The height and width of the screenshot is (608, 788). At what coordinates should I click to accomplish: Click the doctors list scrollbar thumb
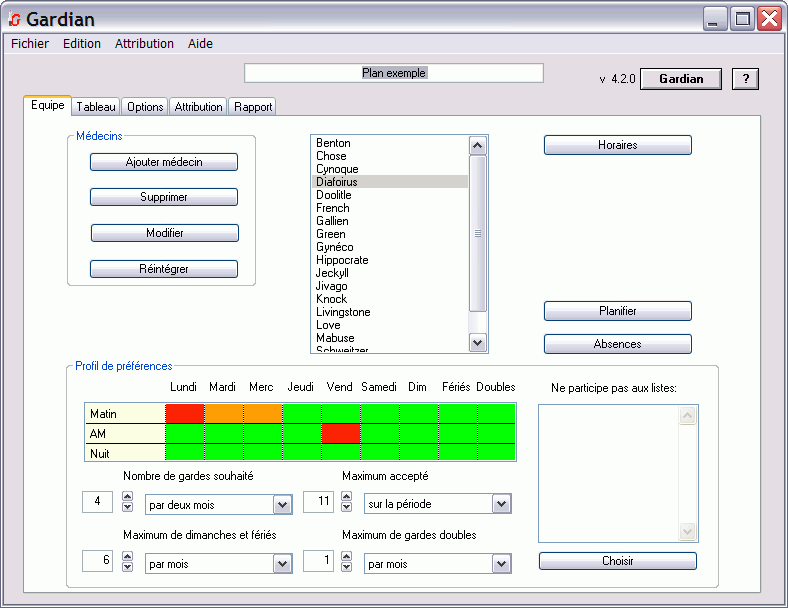click(477, 234)
